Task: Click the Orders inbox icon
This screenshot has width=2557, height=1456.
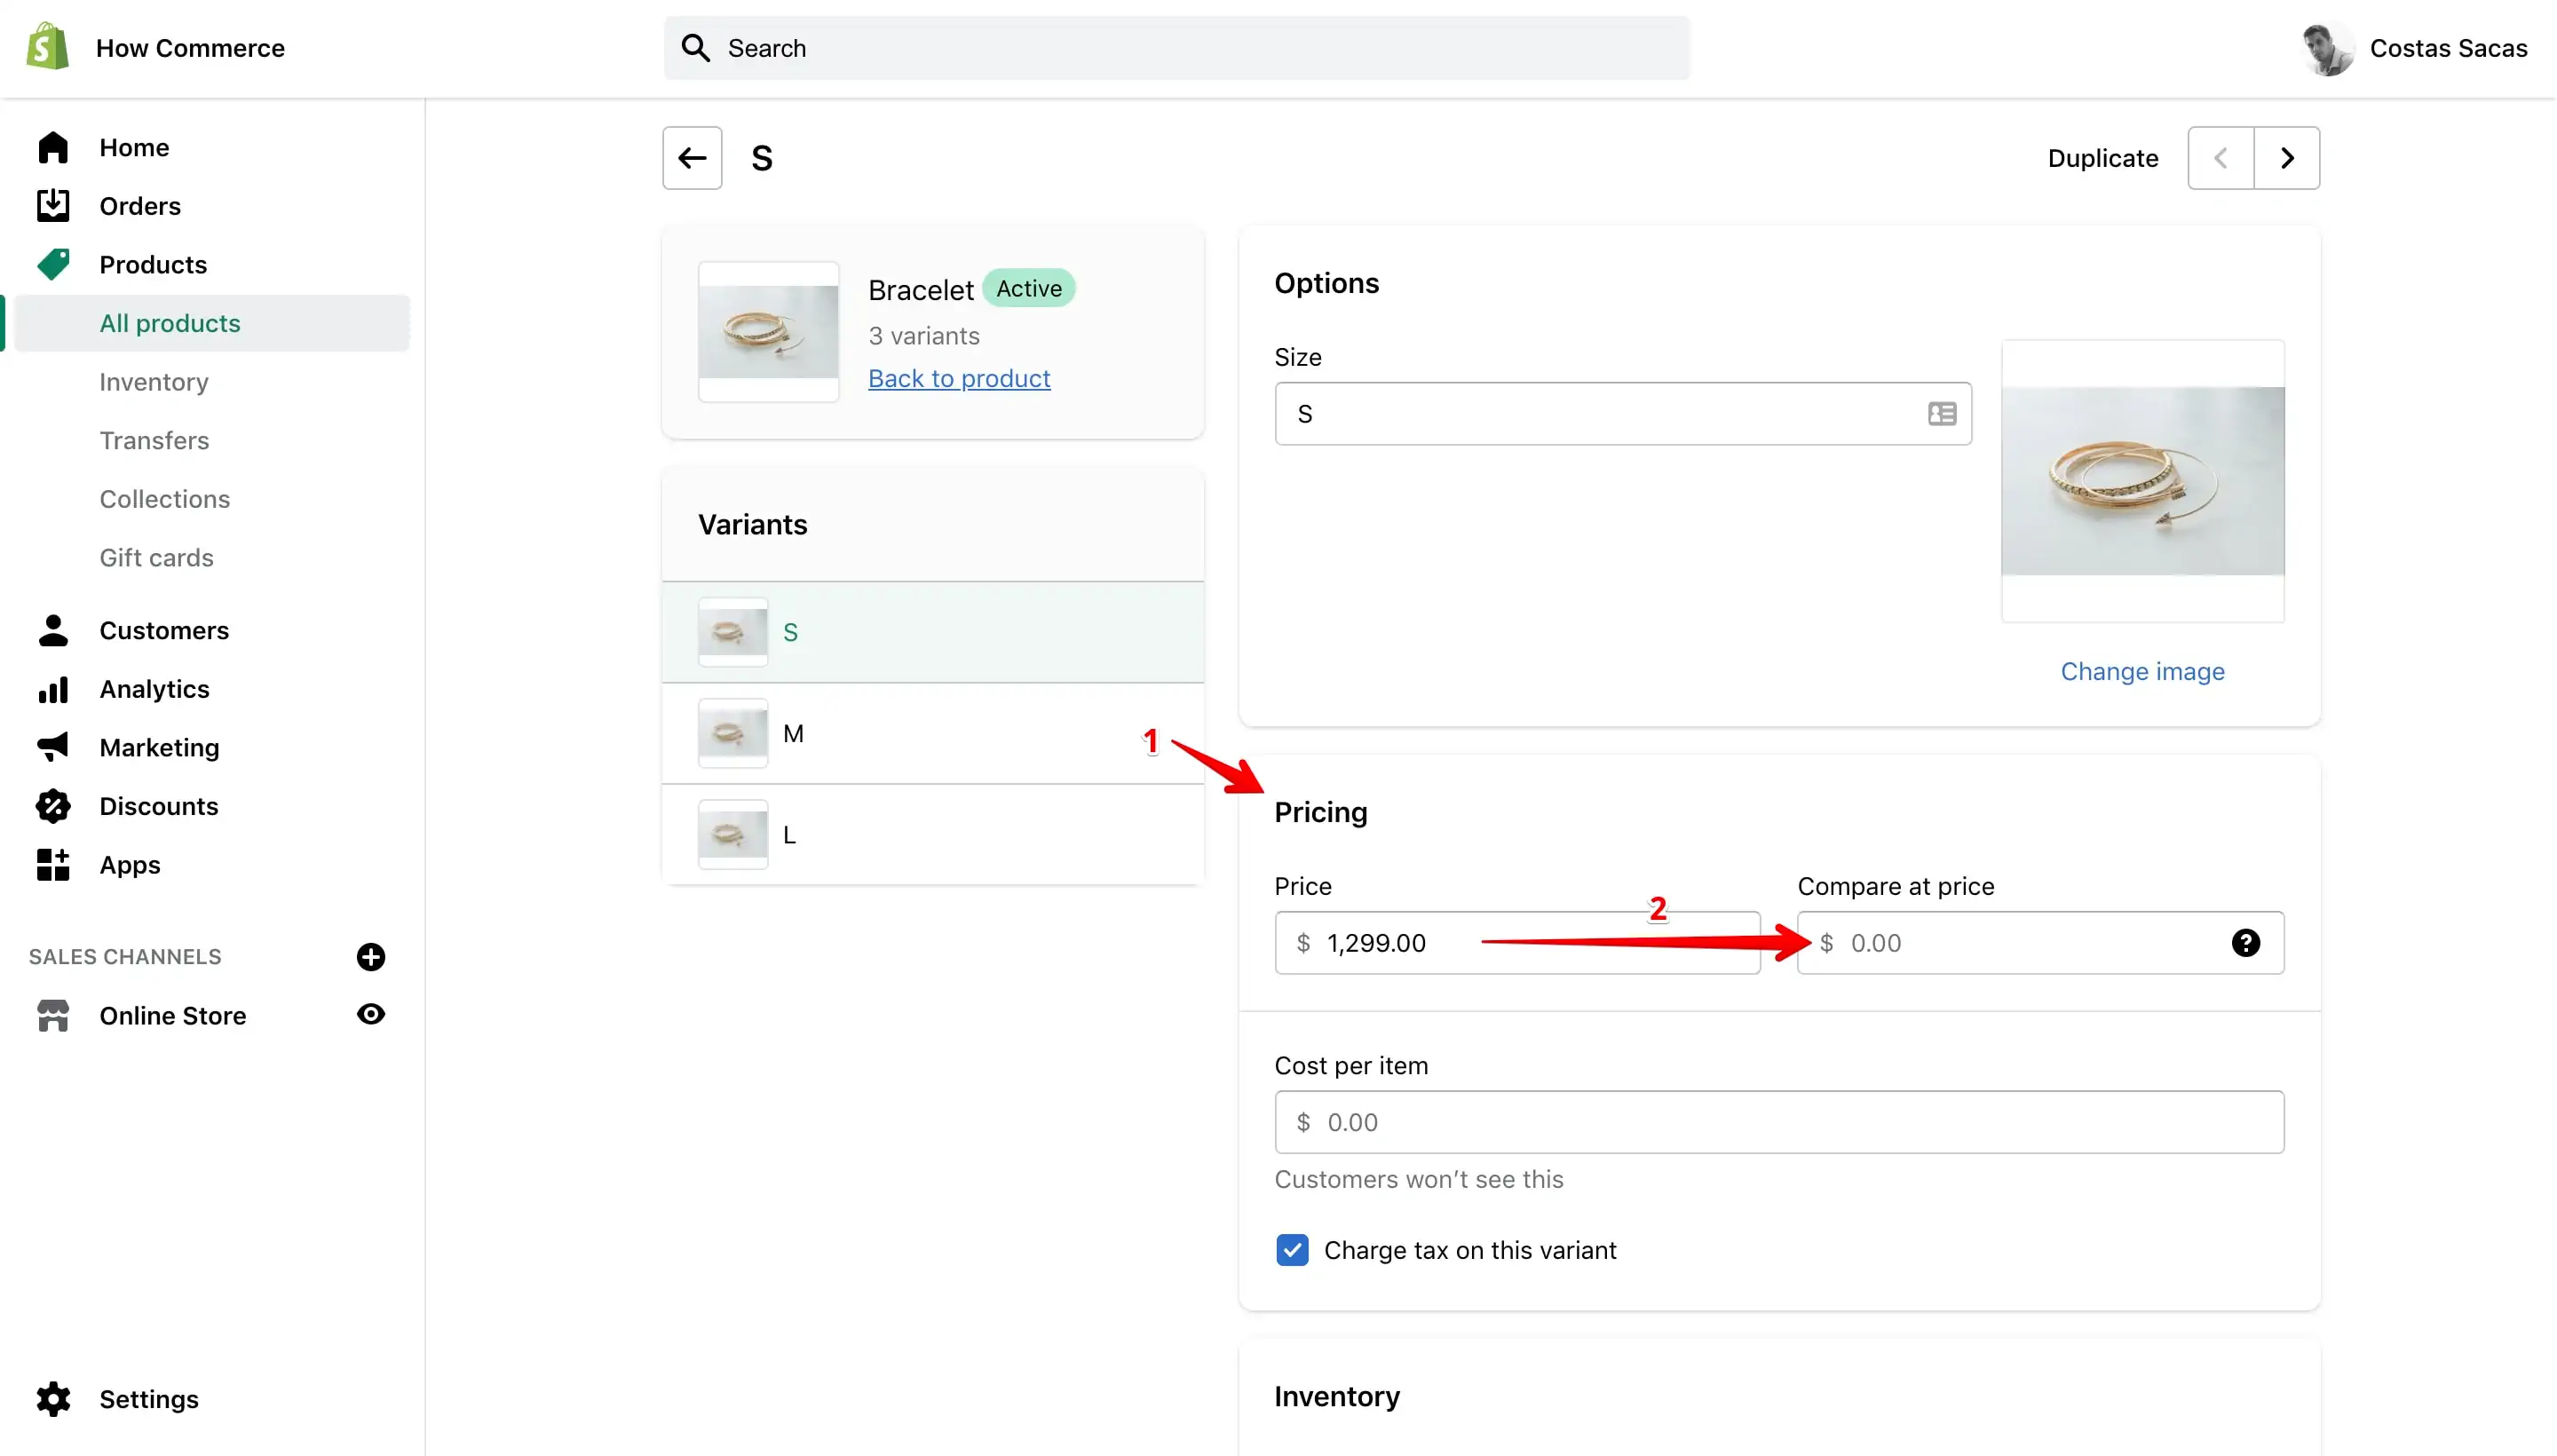Action: coord(53,206)
